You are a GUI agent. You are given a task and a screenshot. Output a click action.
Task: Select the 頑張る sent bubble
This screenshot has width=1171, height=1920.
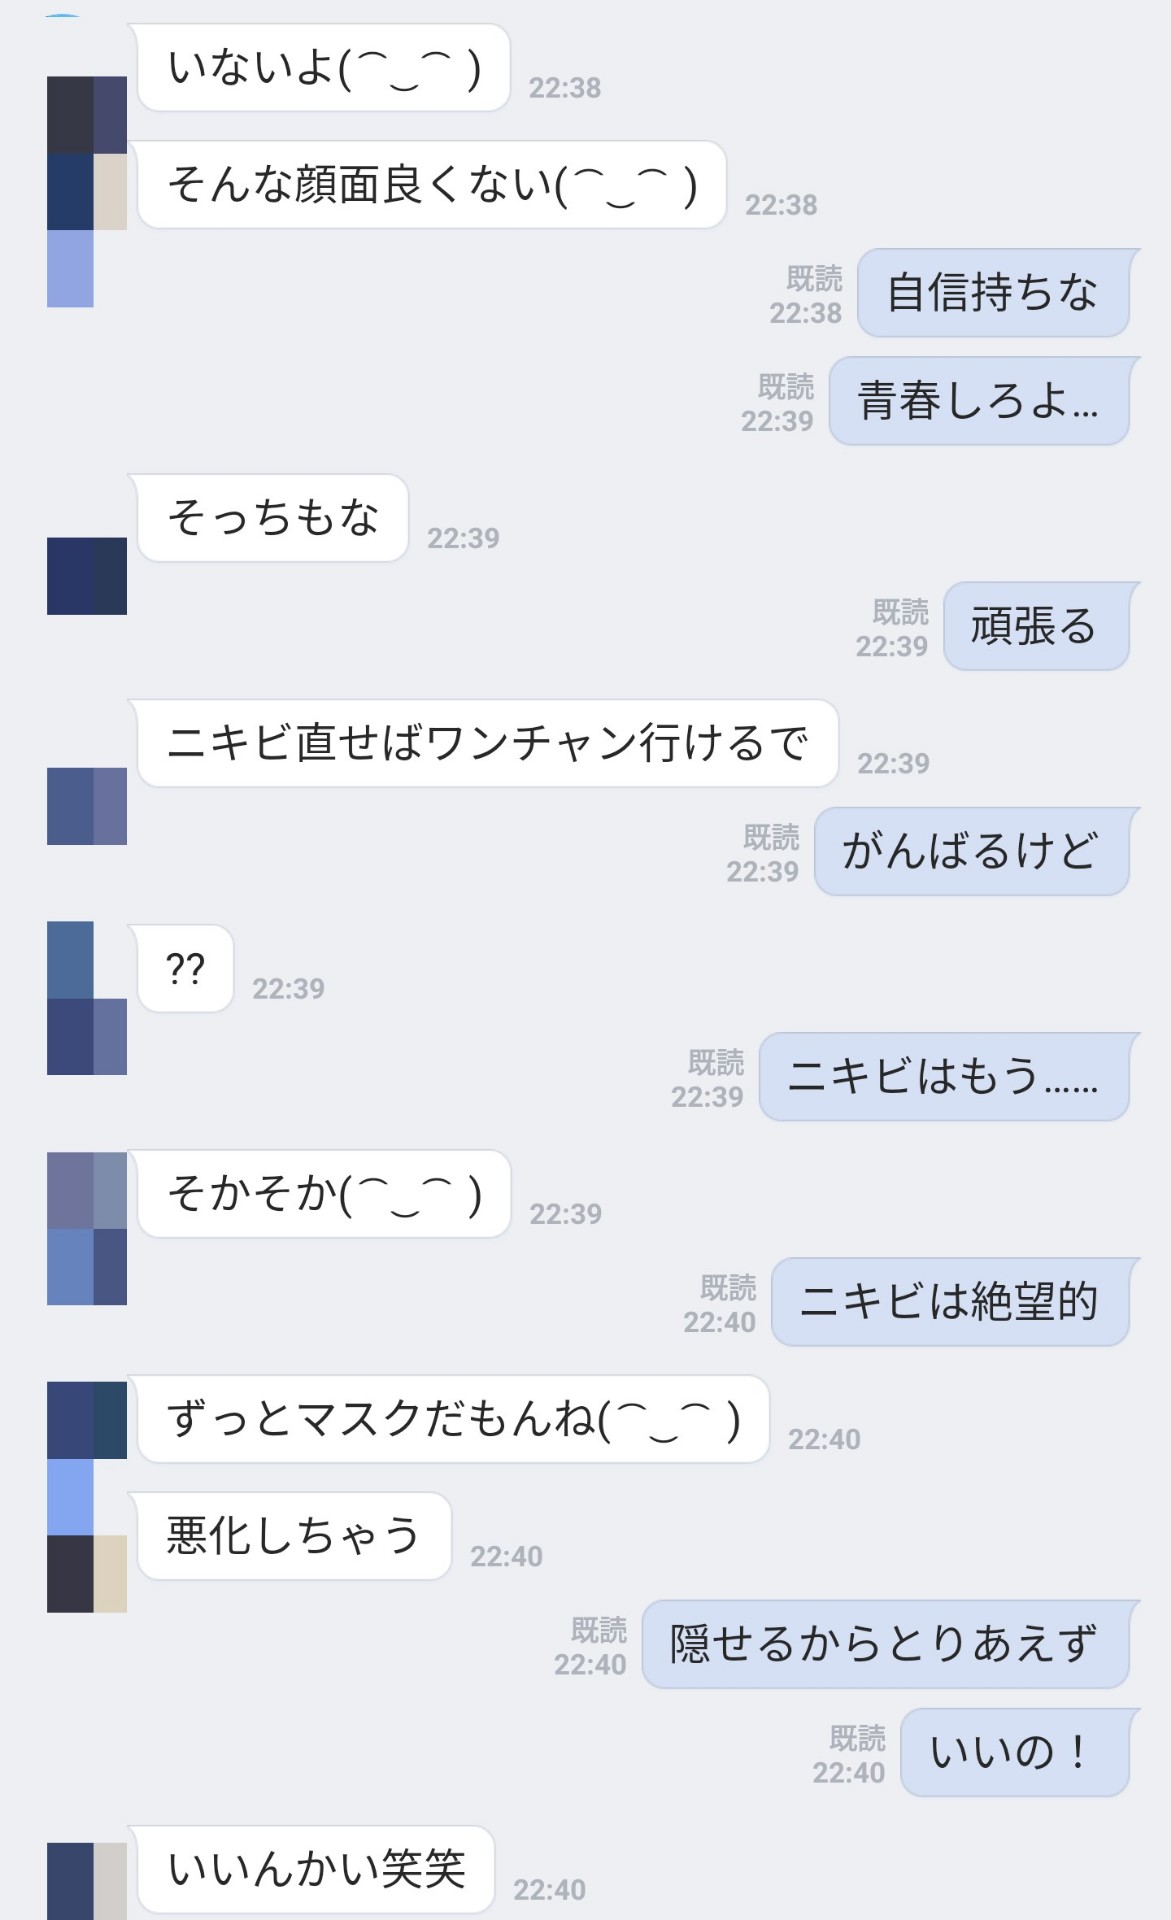click(x=1037, y=626)
